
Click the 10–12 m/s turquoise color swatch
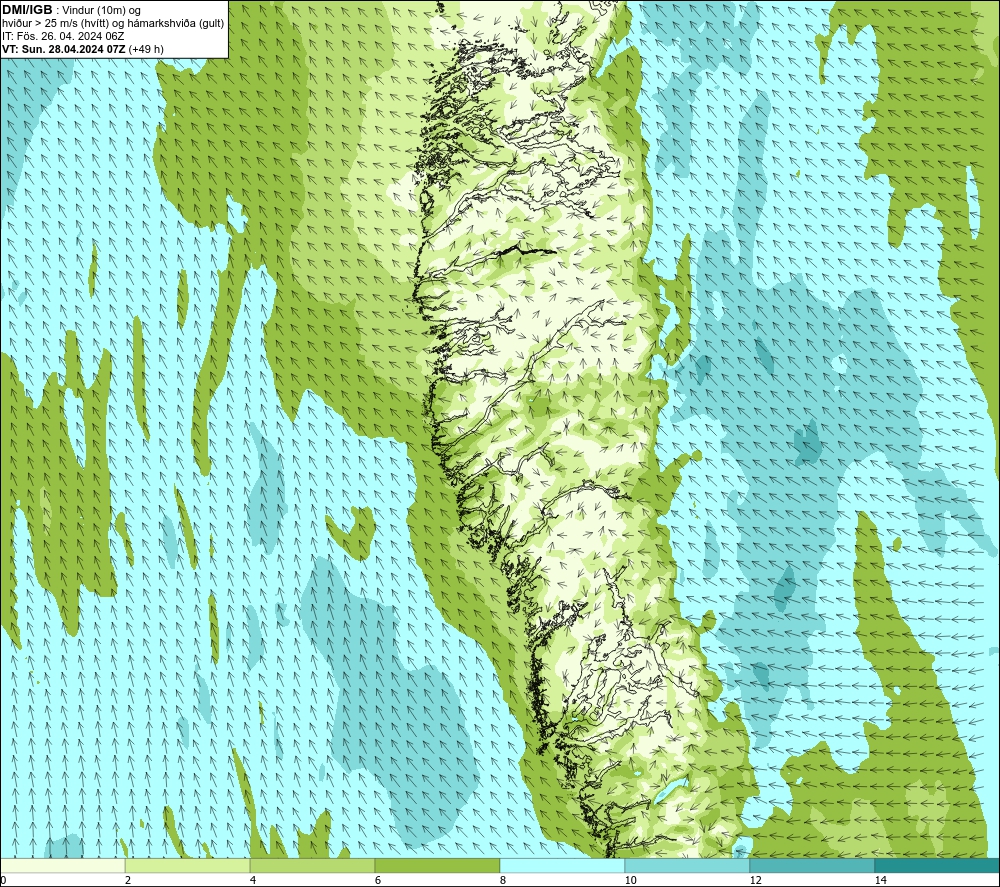point(688,866)
